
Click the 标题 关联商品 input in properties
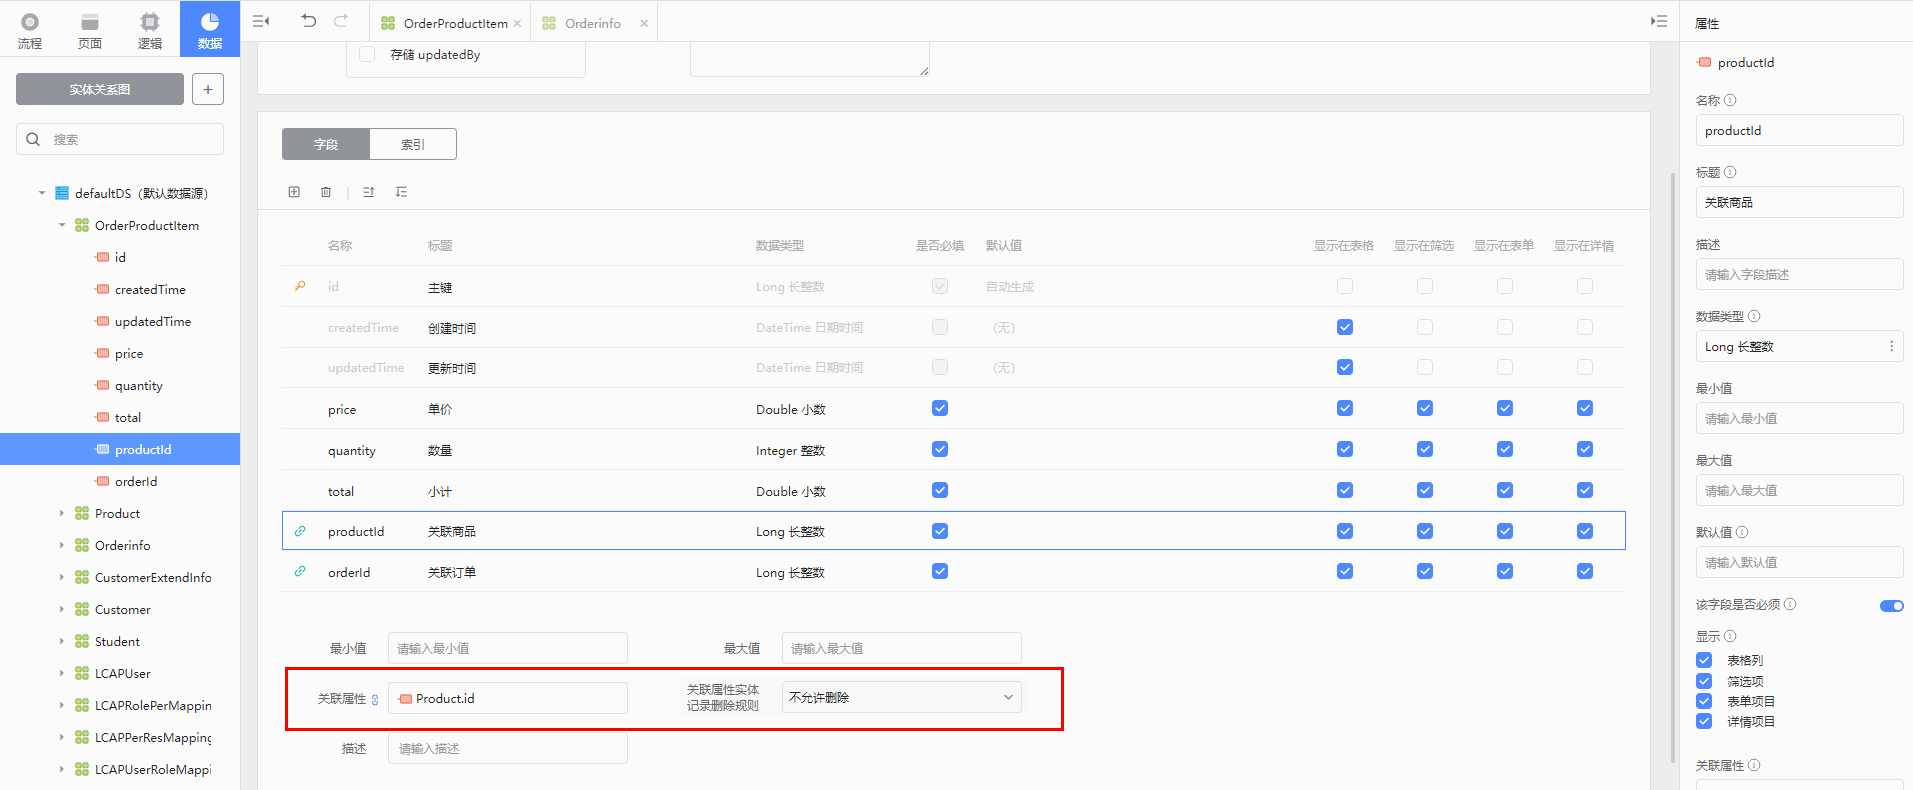point(1799,202)
